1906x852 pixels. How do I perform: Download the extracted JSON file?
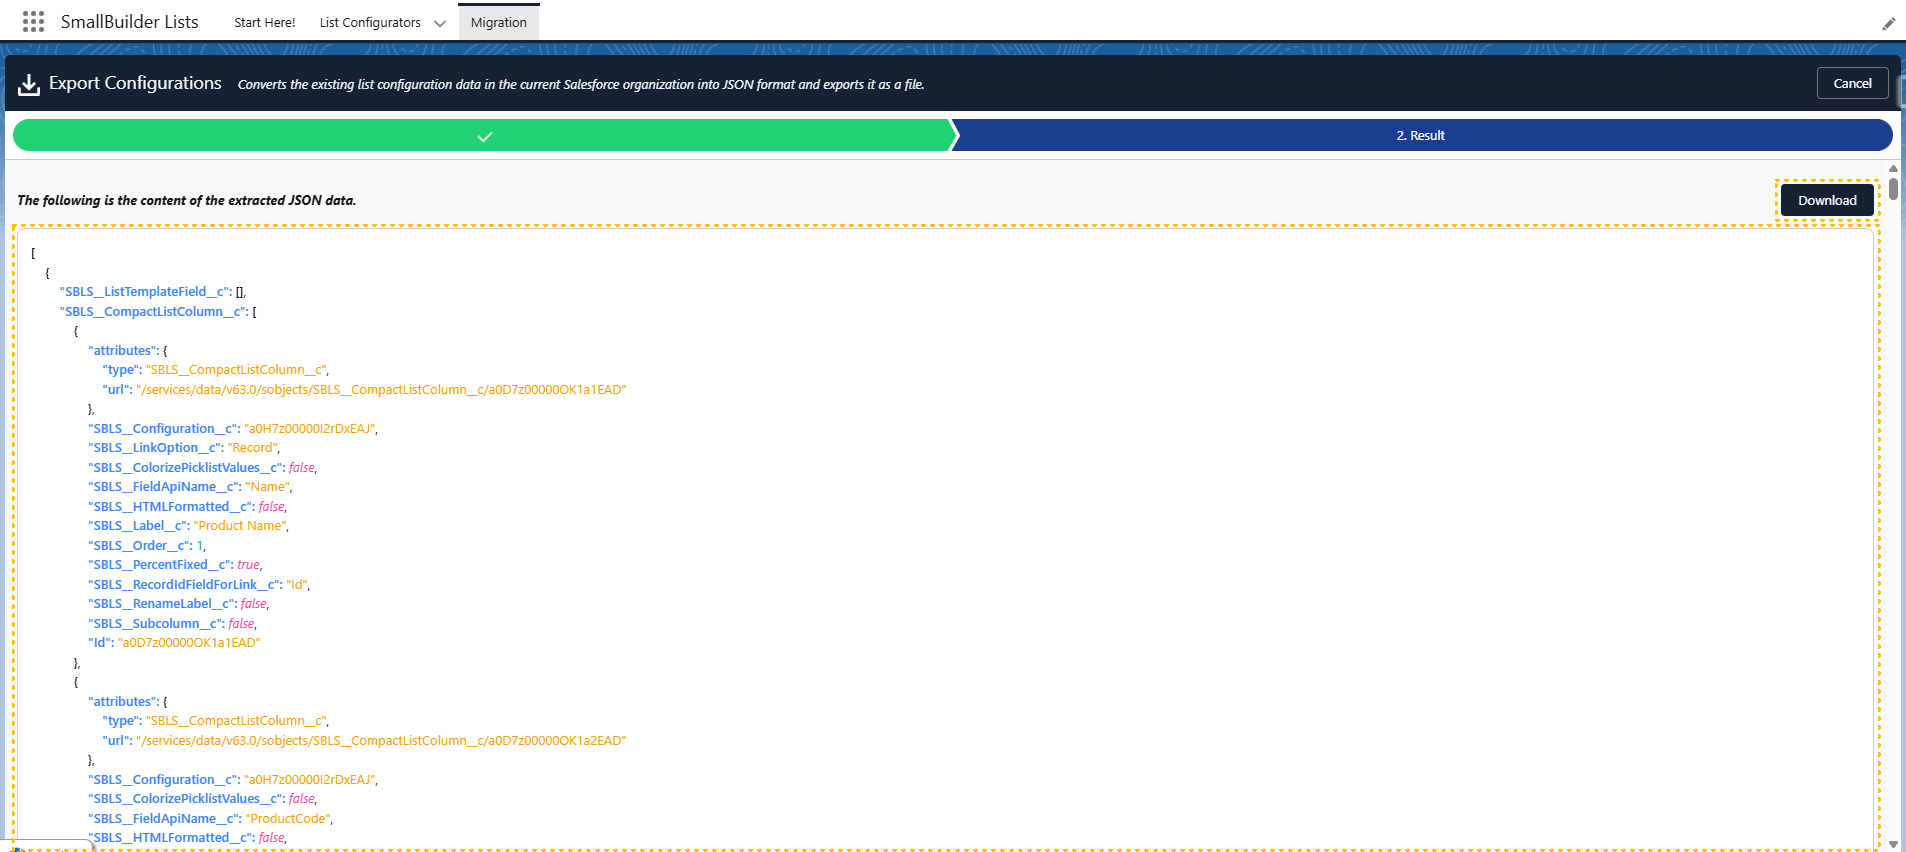tap(1826, 200)
